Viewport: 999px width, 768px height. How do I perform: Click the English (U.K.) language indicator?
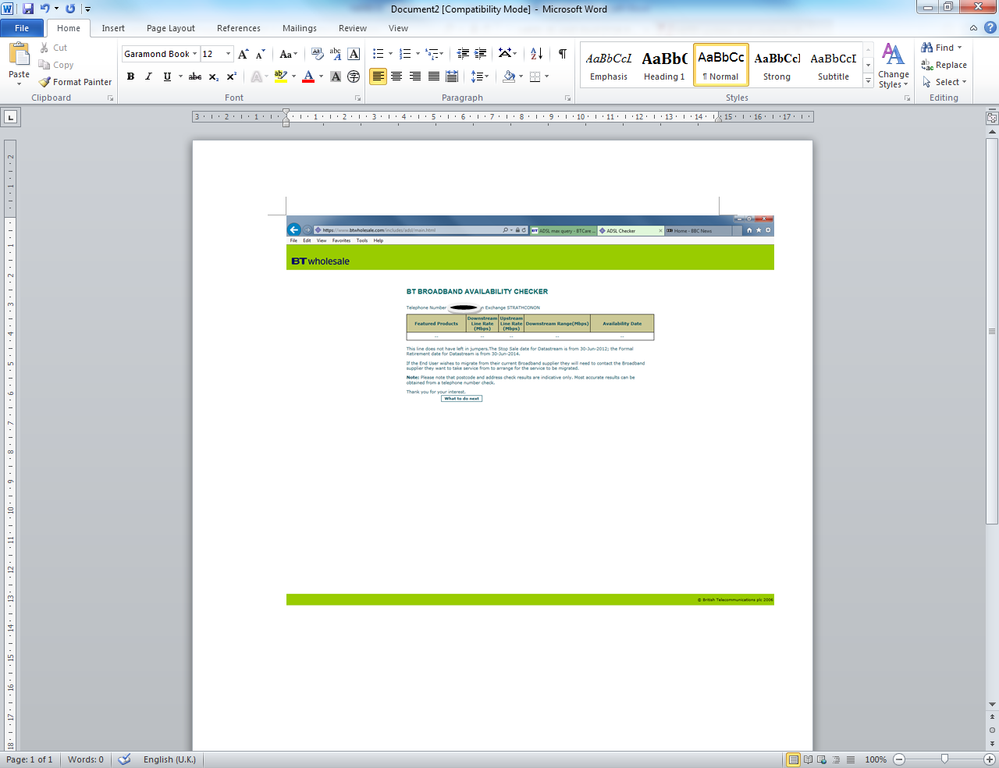[169, 759]
